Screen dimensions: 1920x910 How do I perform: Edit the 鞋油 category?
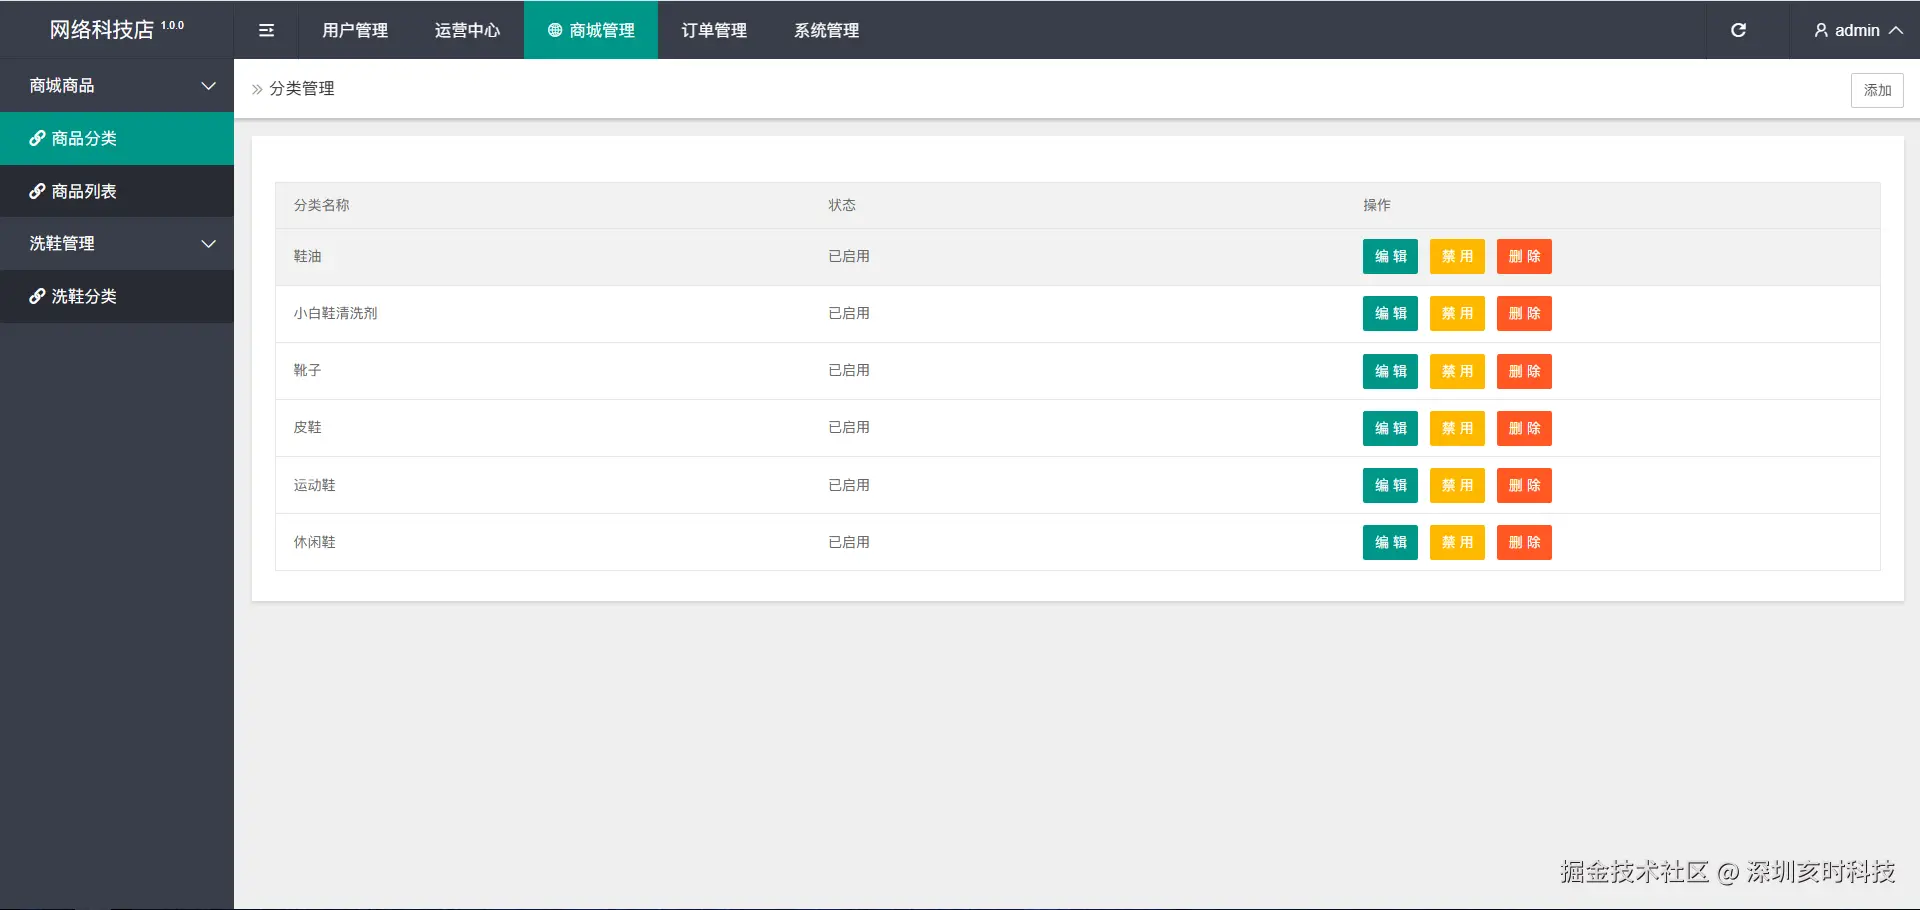tap(1390, 257)
